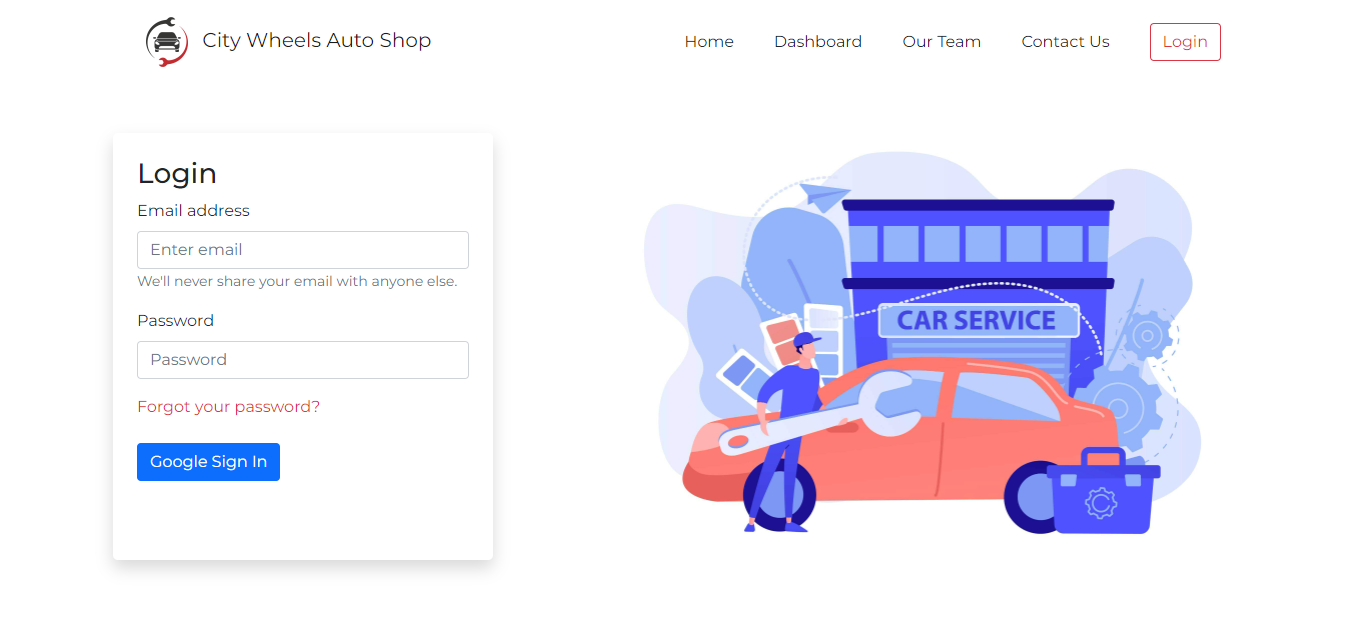
Task: Click City Wheels Auto Shop brand text
Action: tap(317, 41)
